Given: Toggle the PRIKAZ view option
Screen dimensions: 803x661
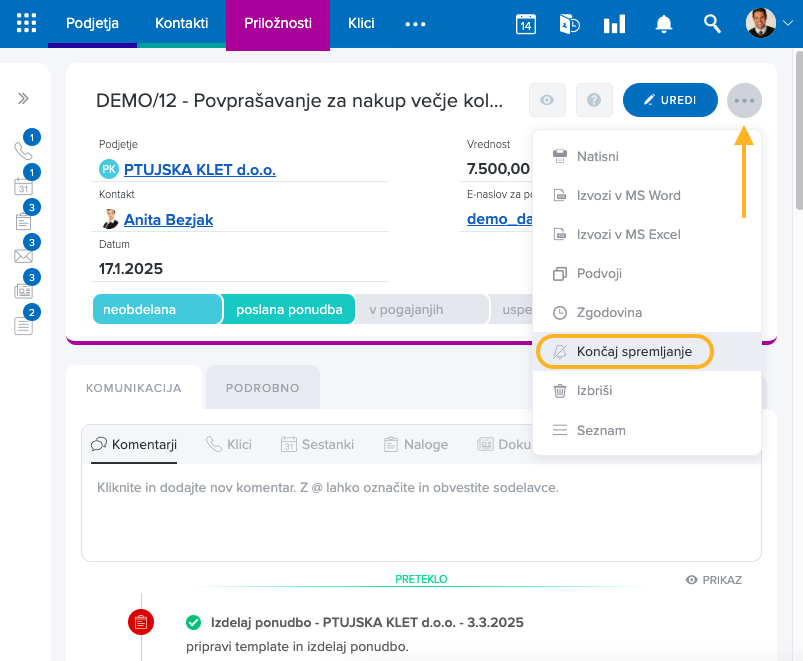Looking at the screenshot, I should coord(714,580).
